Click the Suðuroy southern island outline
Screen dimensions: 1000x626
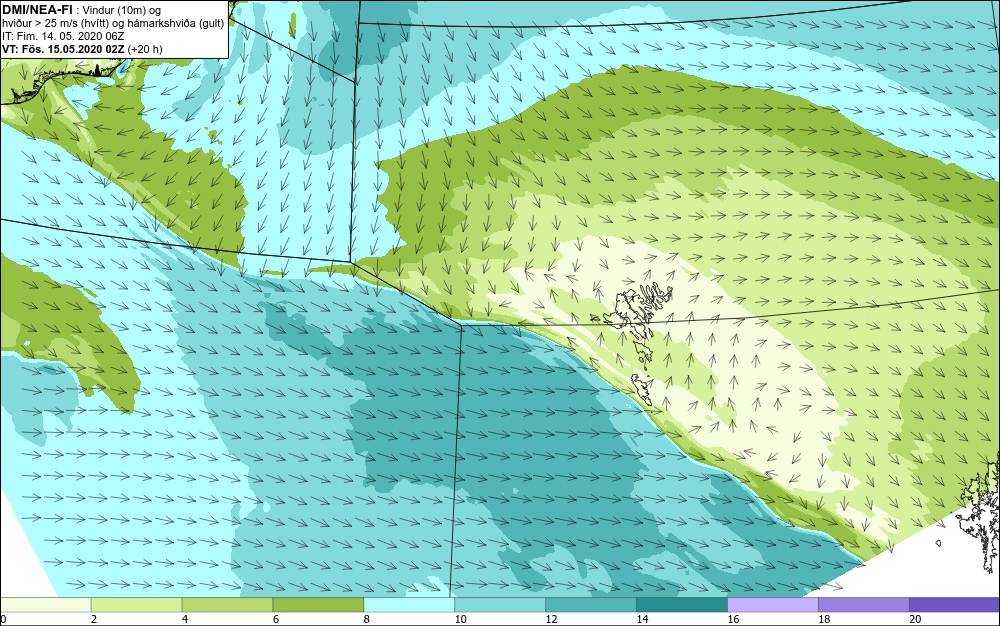pos(643,389)
